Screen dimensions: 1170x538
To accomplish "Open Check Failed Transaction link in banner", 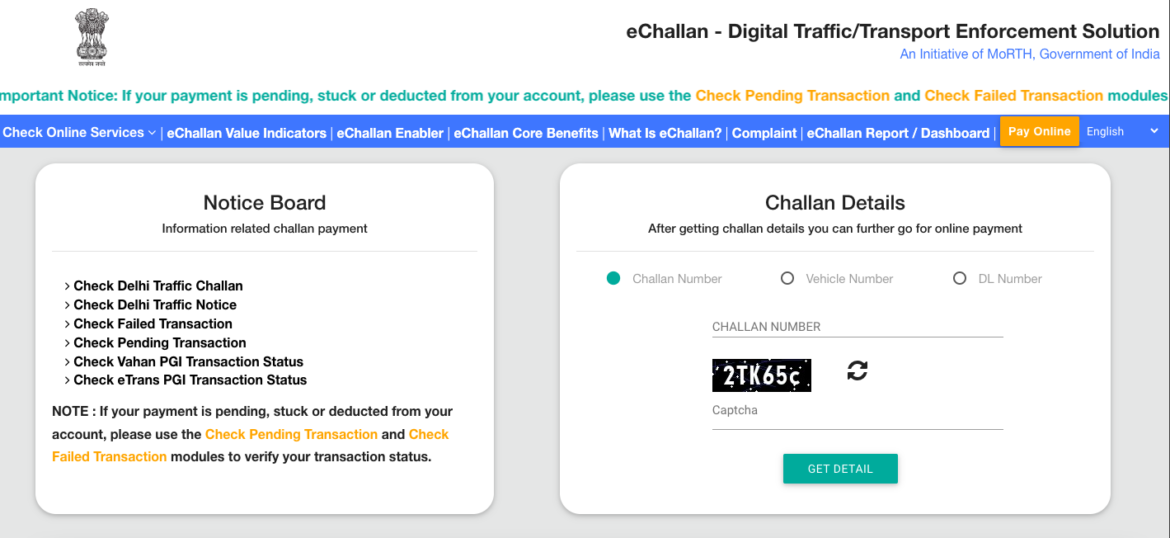I will (x=1013, y=96).
